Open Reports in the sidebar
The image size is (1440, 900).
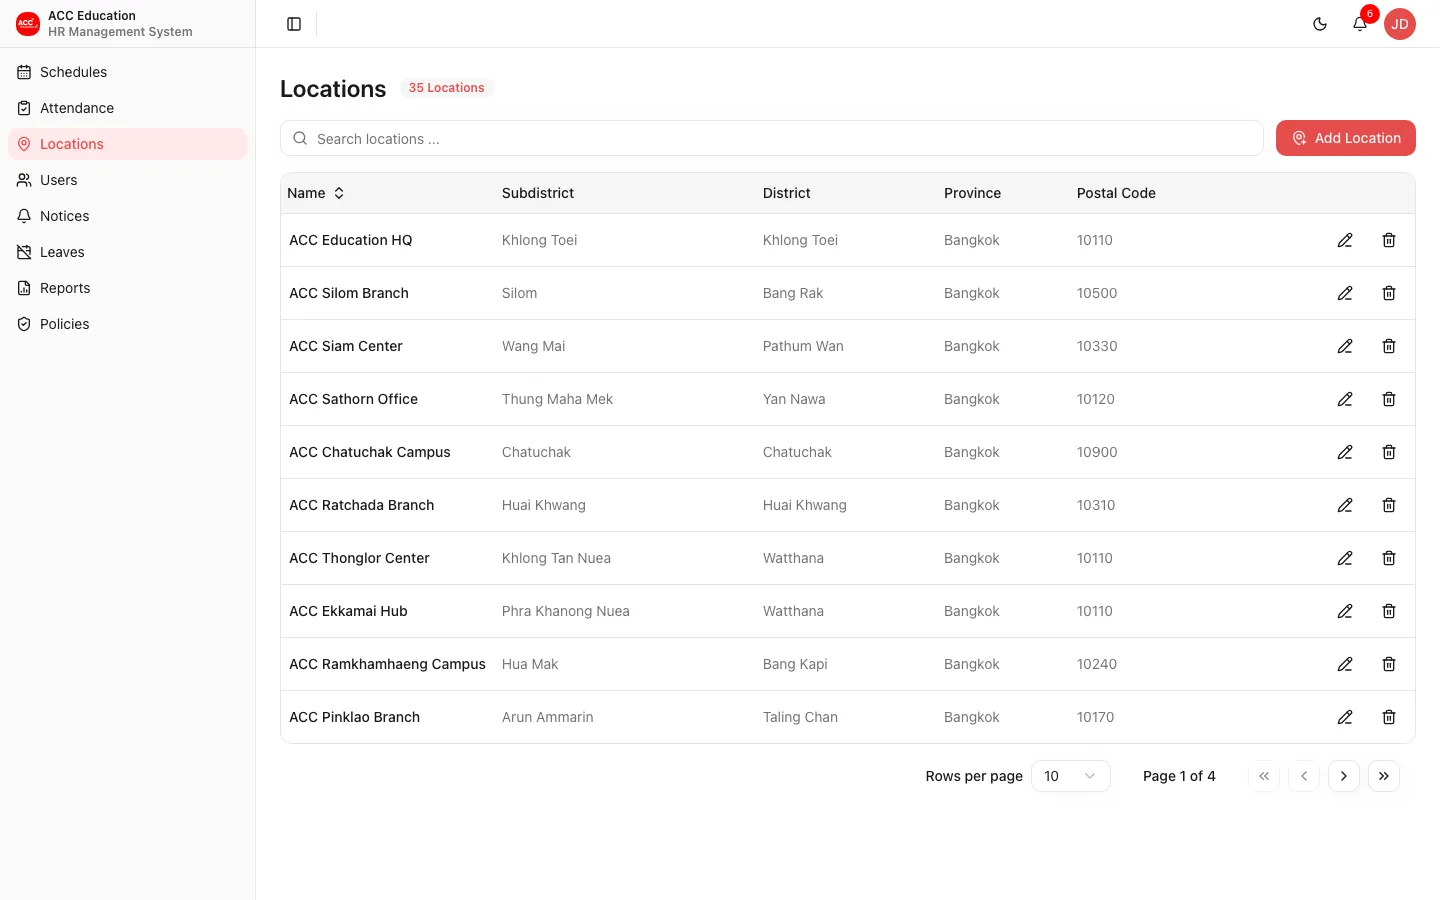128,288
